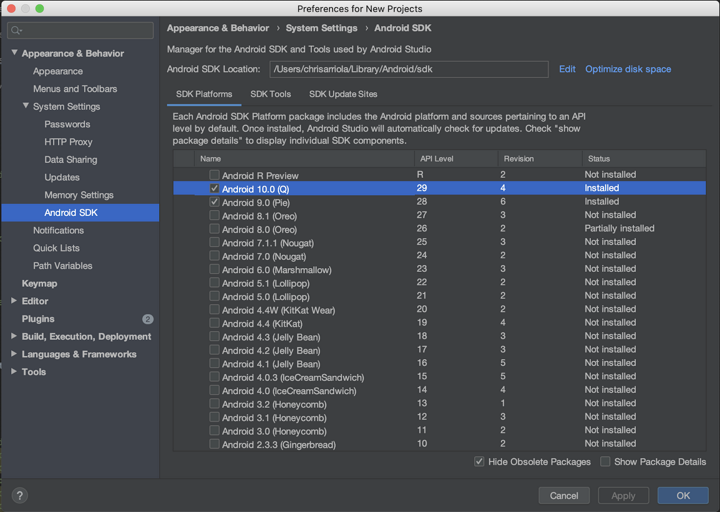
Task: Collapse the Appearance & Behavior section
Action: (x=14, y=53)
